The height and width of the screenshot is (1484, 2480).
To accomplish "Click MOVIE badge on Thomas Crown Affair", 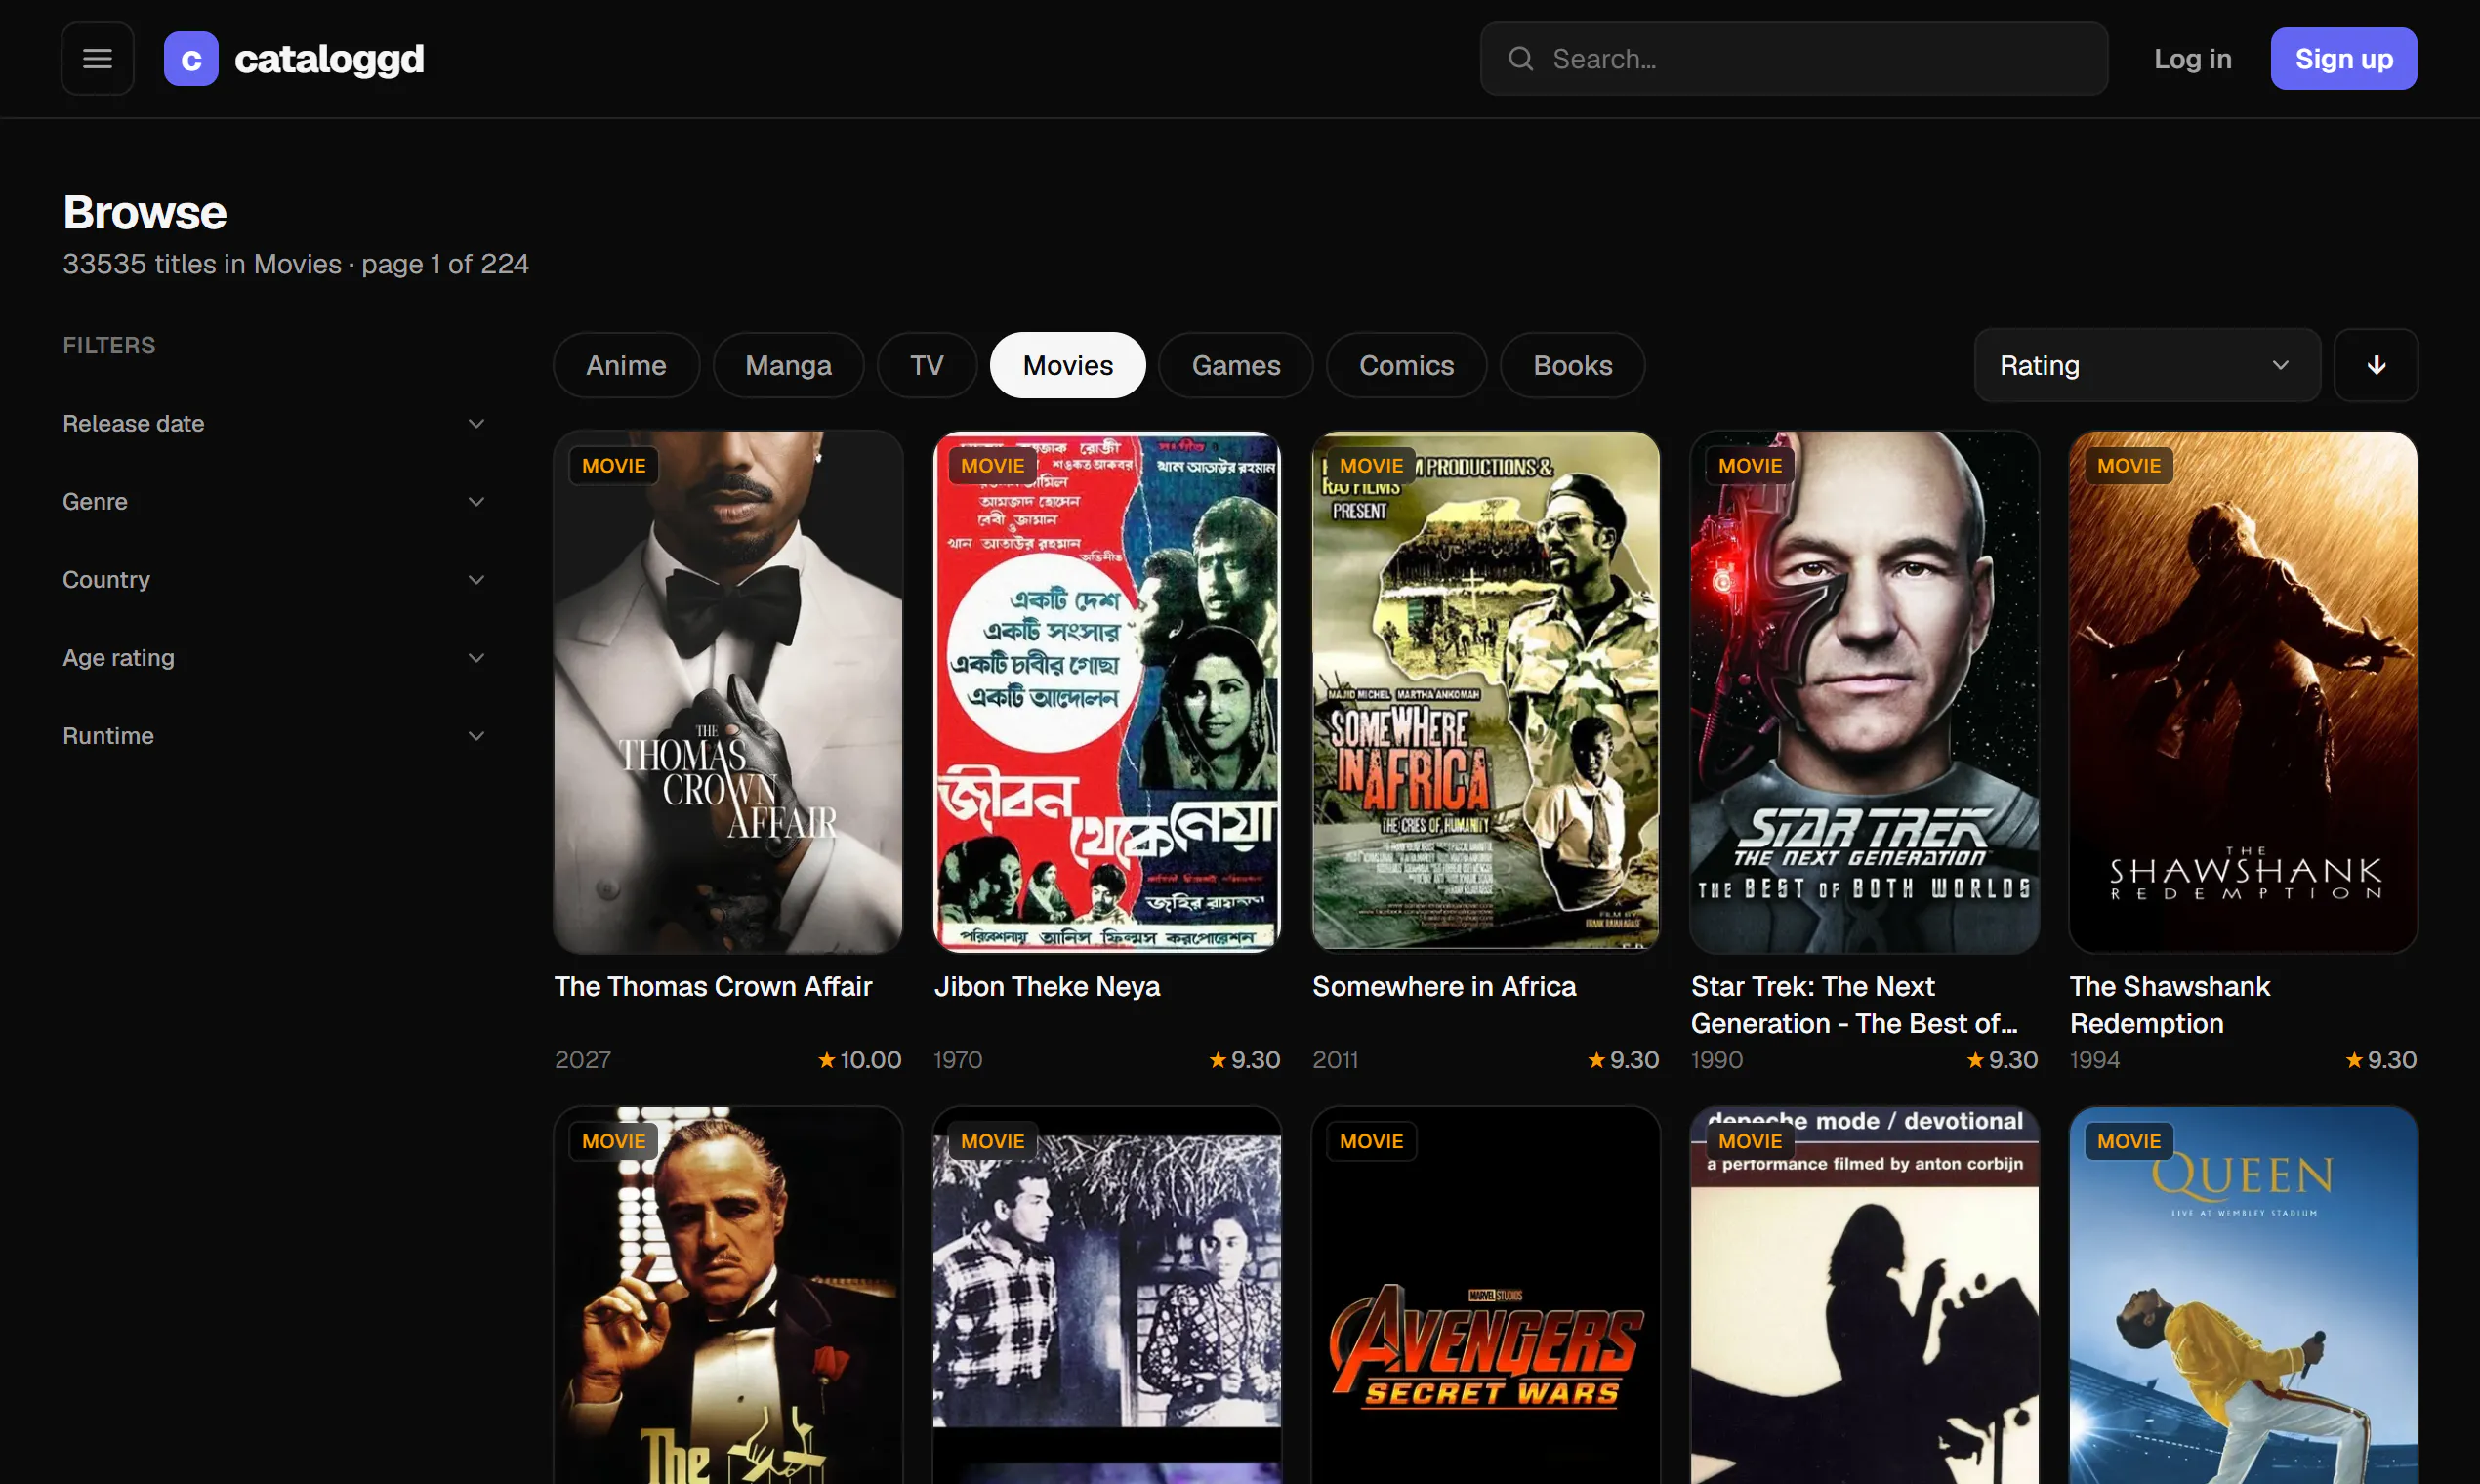I will point(614,465).
